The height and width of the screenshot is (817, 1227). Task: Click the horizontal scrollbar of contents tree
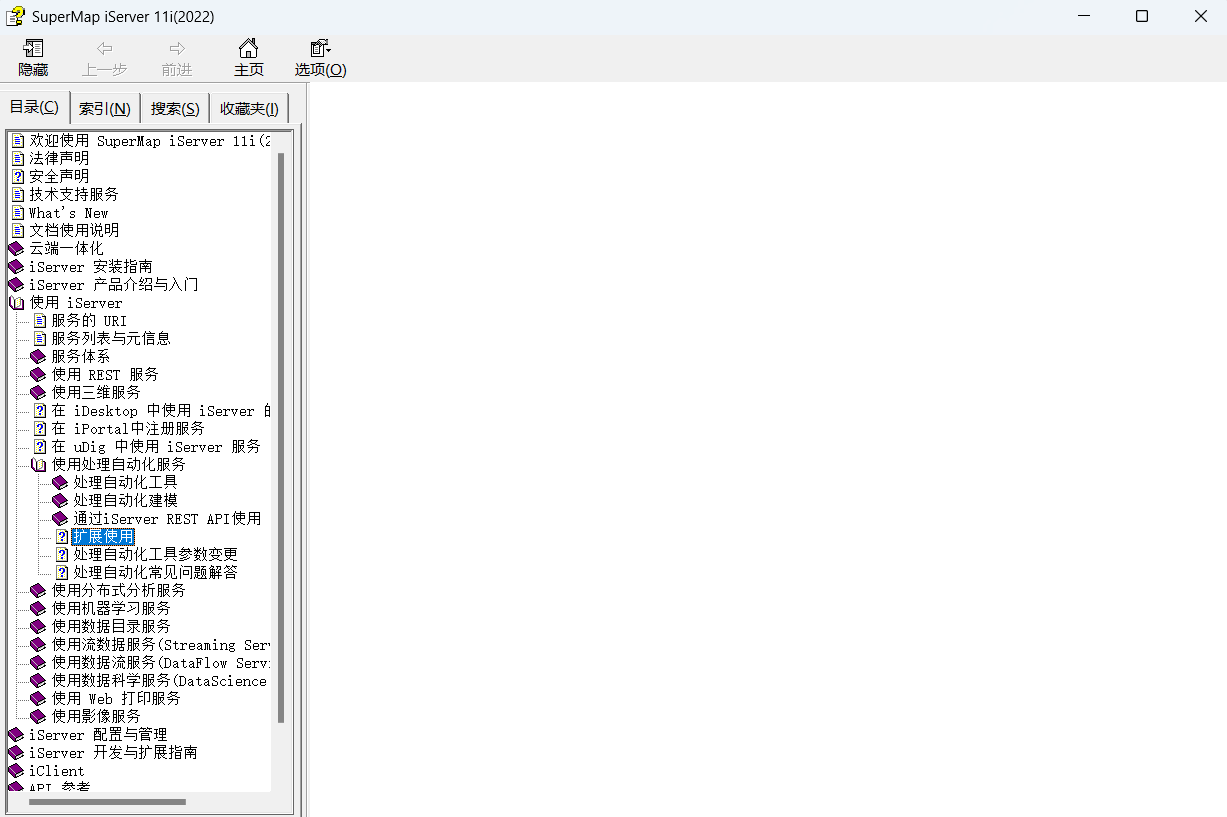tap(107, 801)
